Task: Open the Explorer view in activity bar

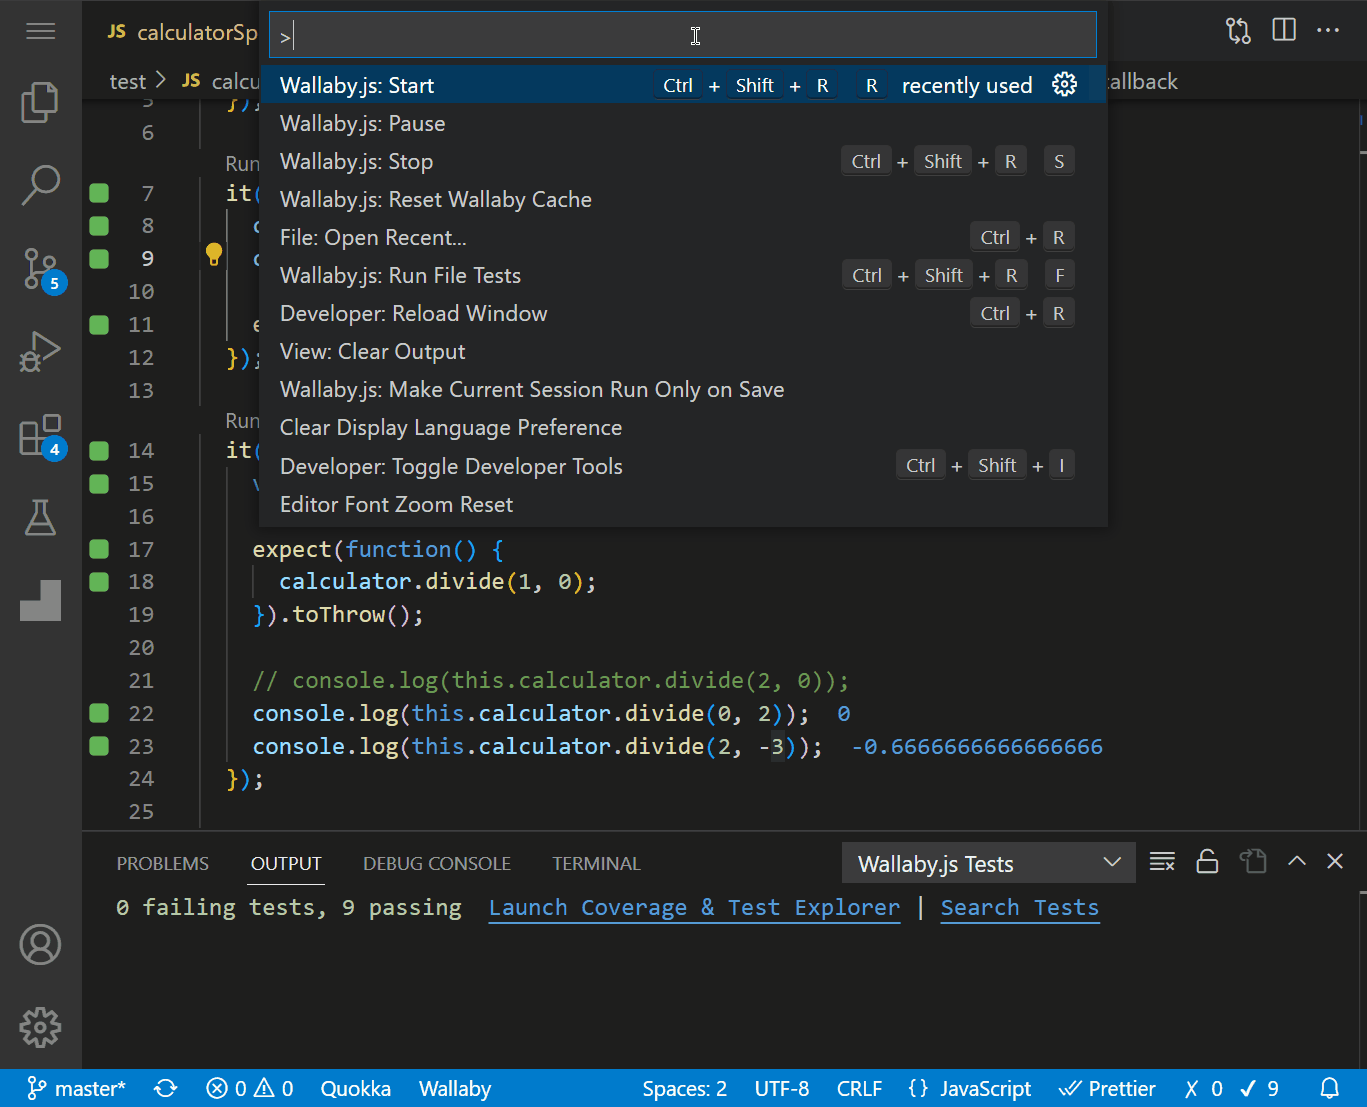Action: (x=40, y=102)
